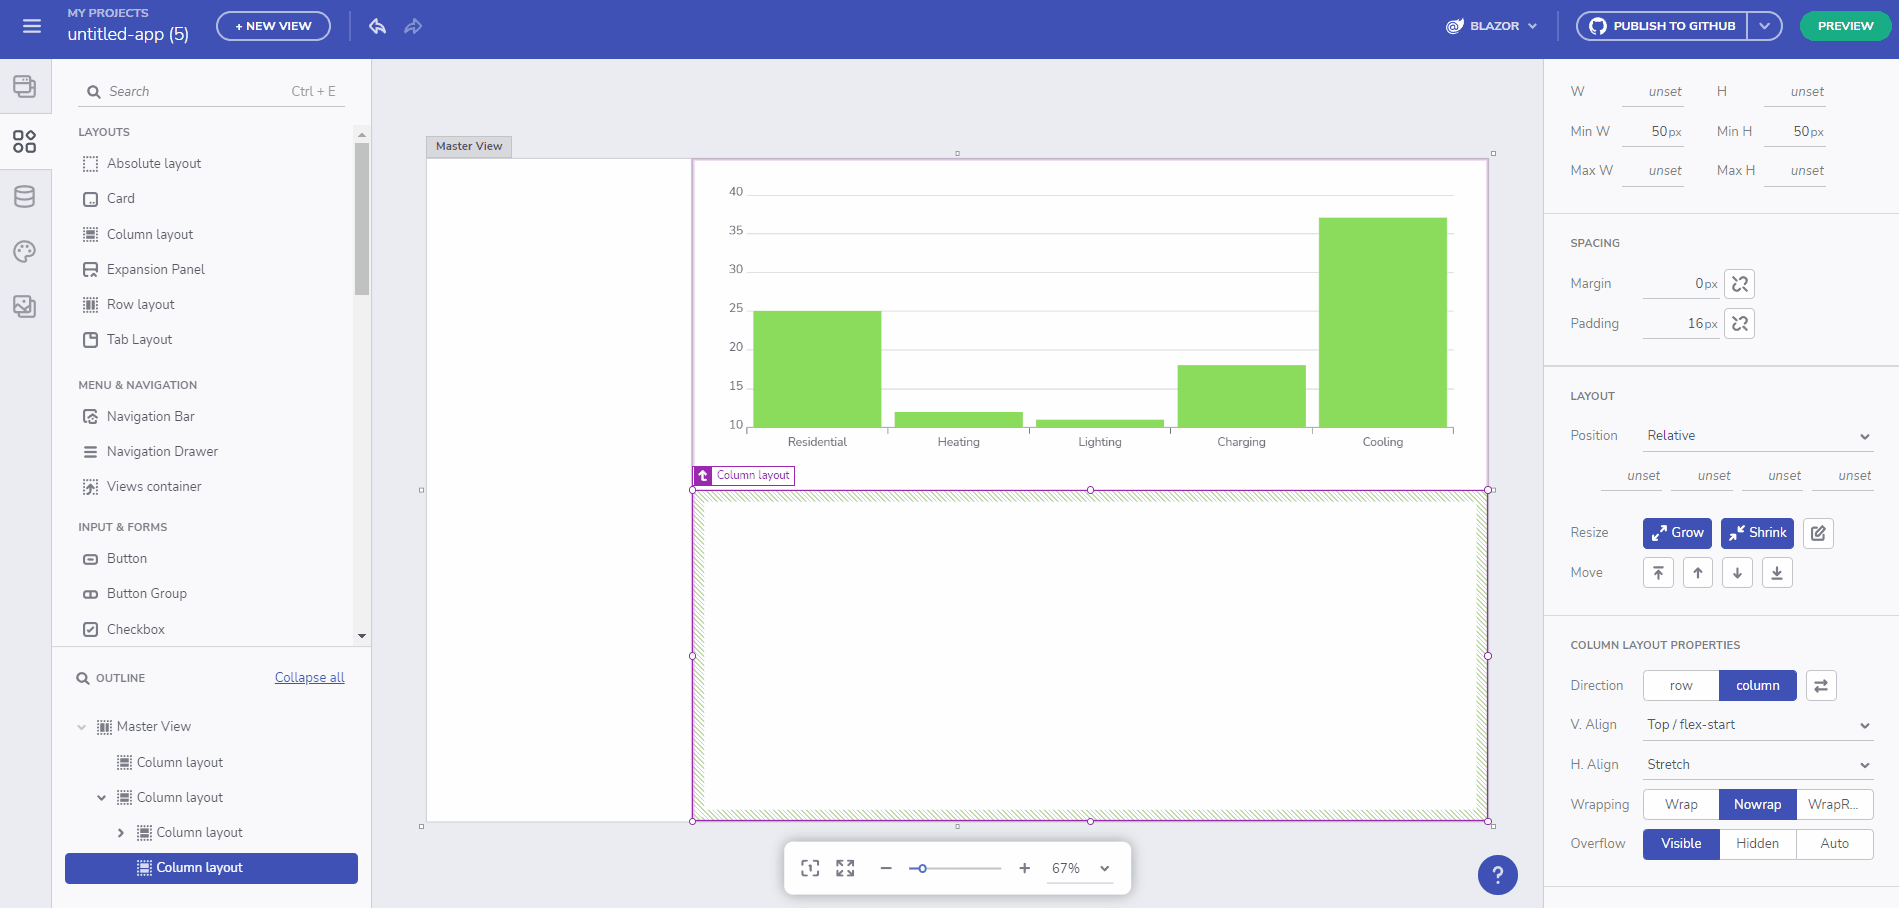Click the Preview button
The height and width of the screenshot is (908, 1899).
(1845, 26)
